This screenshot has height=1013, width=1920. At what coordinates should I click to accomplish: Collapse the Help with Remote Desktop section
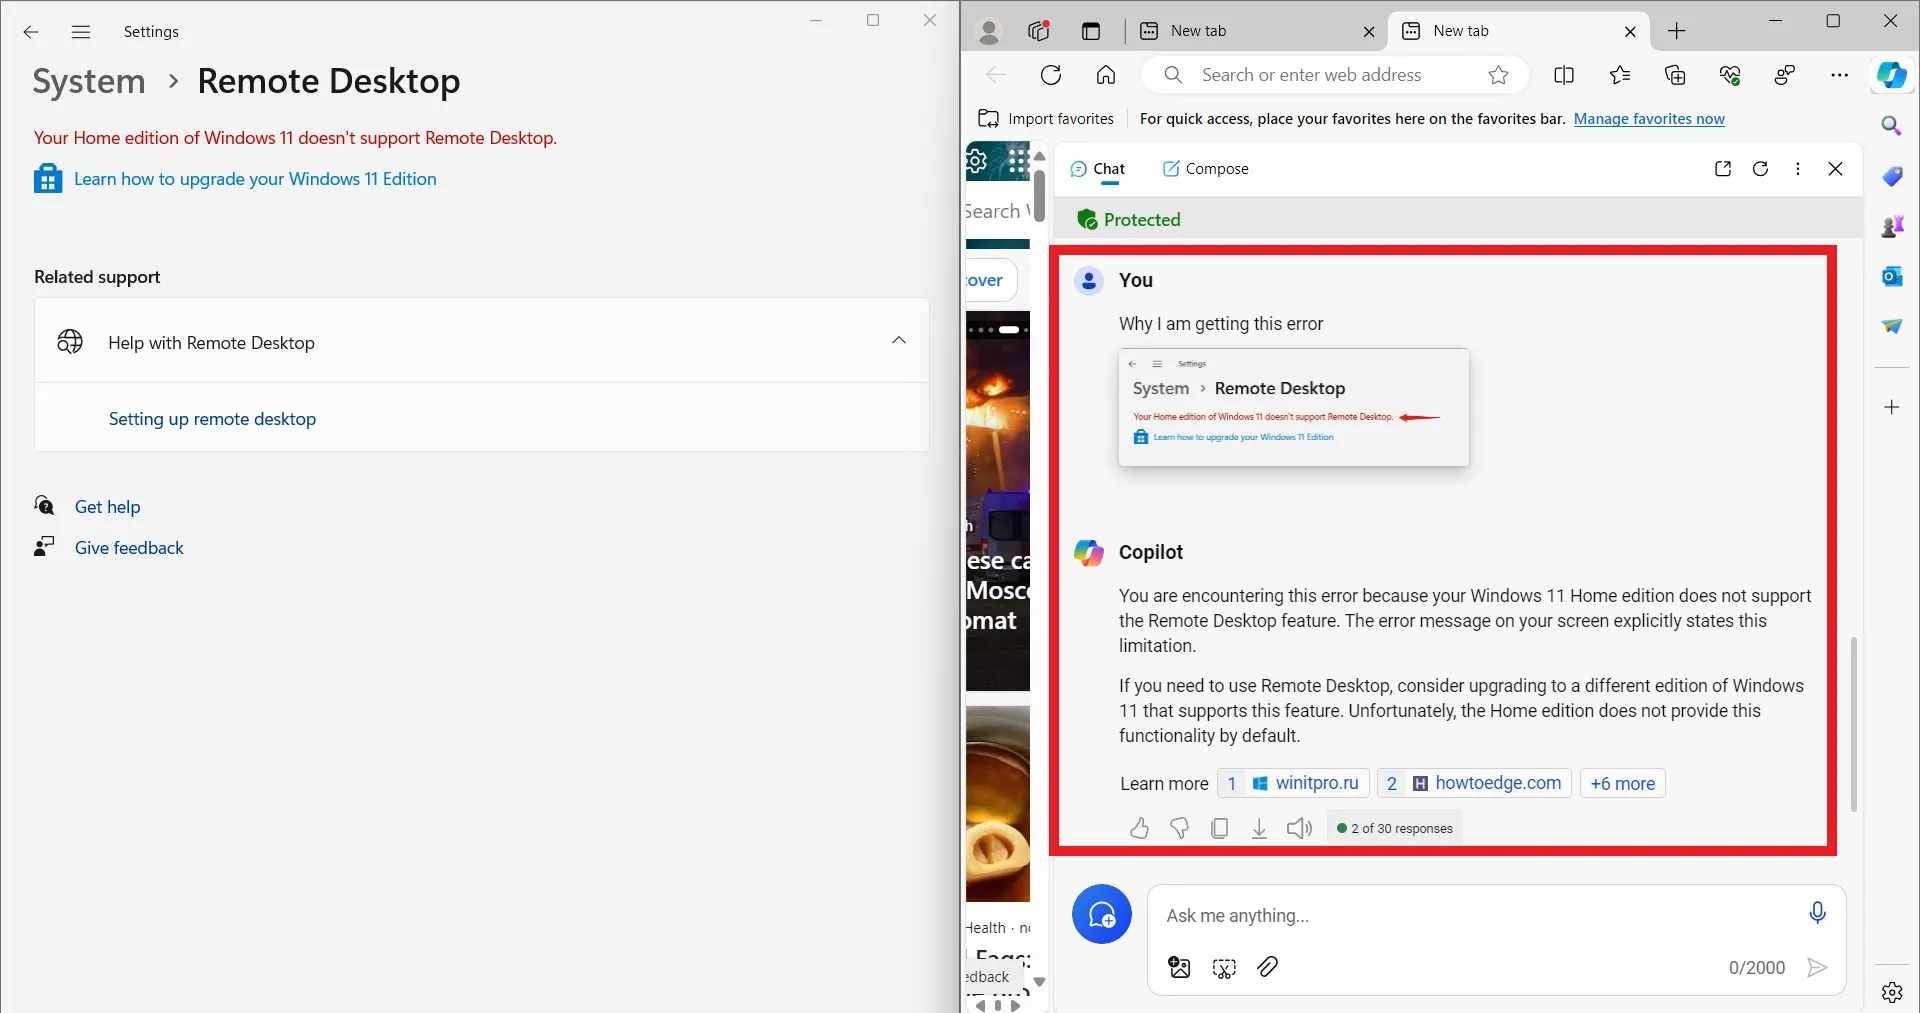[x=898, y=340]
